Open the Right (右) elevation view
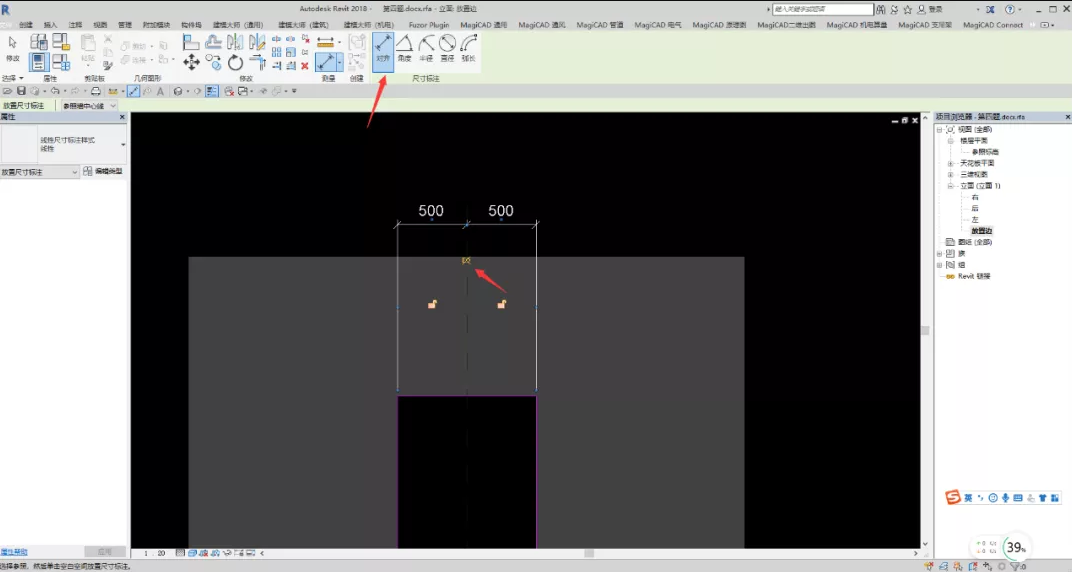The width and height of the screenshot is (1072, 572). tap(974, 197)
